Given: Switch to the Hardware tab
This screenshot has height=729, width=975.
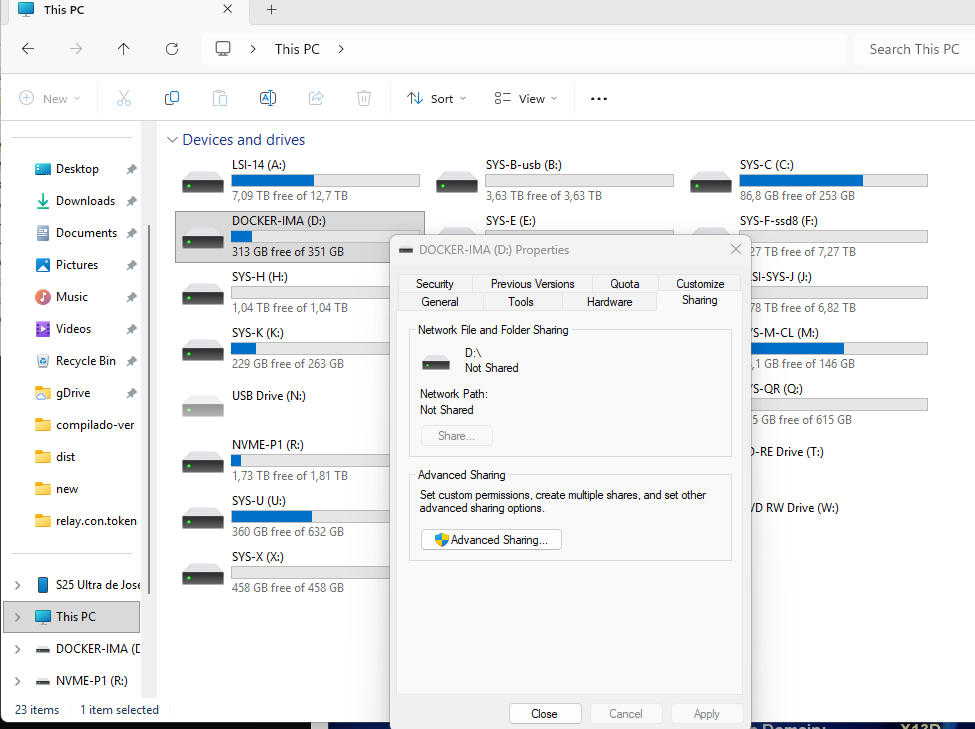Looking at the screenshot, I should pyautogui.click(x=609, y=302).
